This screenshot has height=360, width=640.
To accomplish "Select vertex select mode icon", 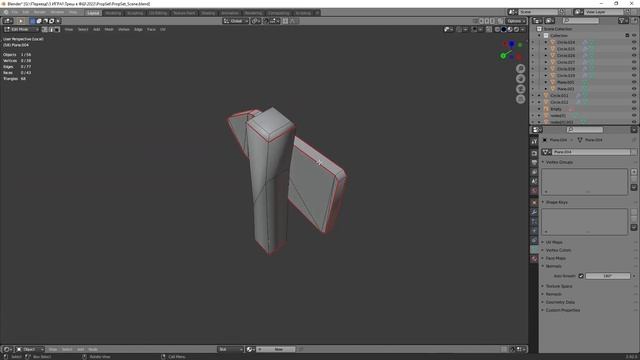I will click(45, 29).
